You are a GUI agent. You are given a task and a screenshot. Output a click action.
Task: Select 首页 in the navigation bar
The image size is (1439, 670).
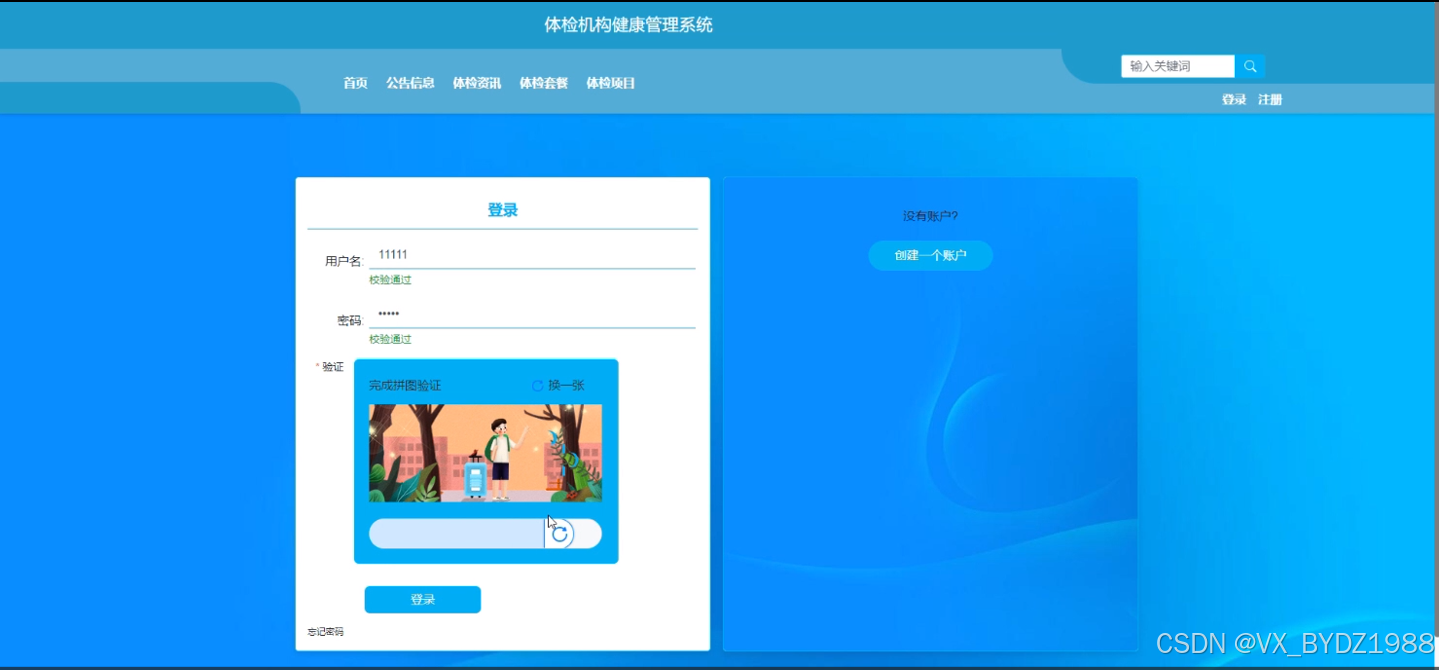coord(354,83)
